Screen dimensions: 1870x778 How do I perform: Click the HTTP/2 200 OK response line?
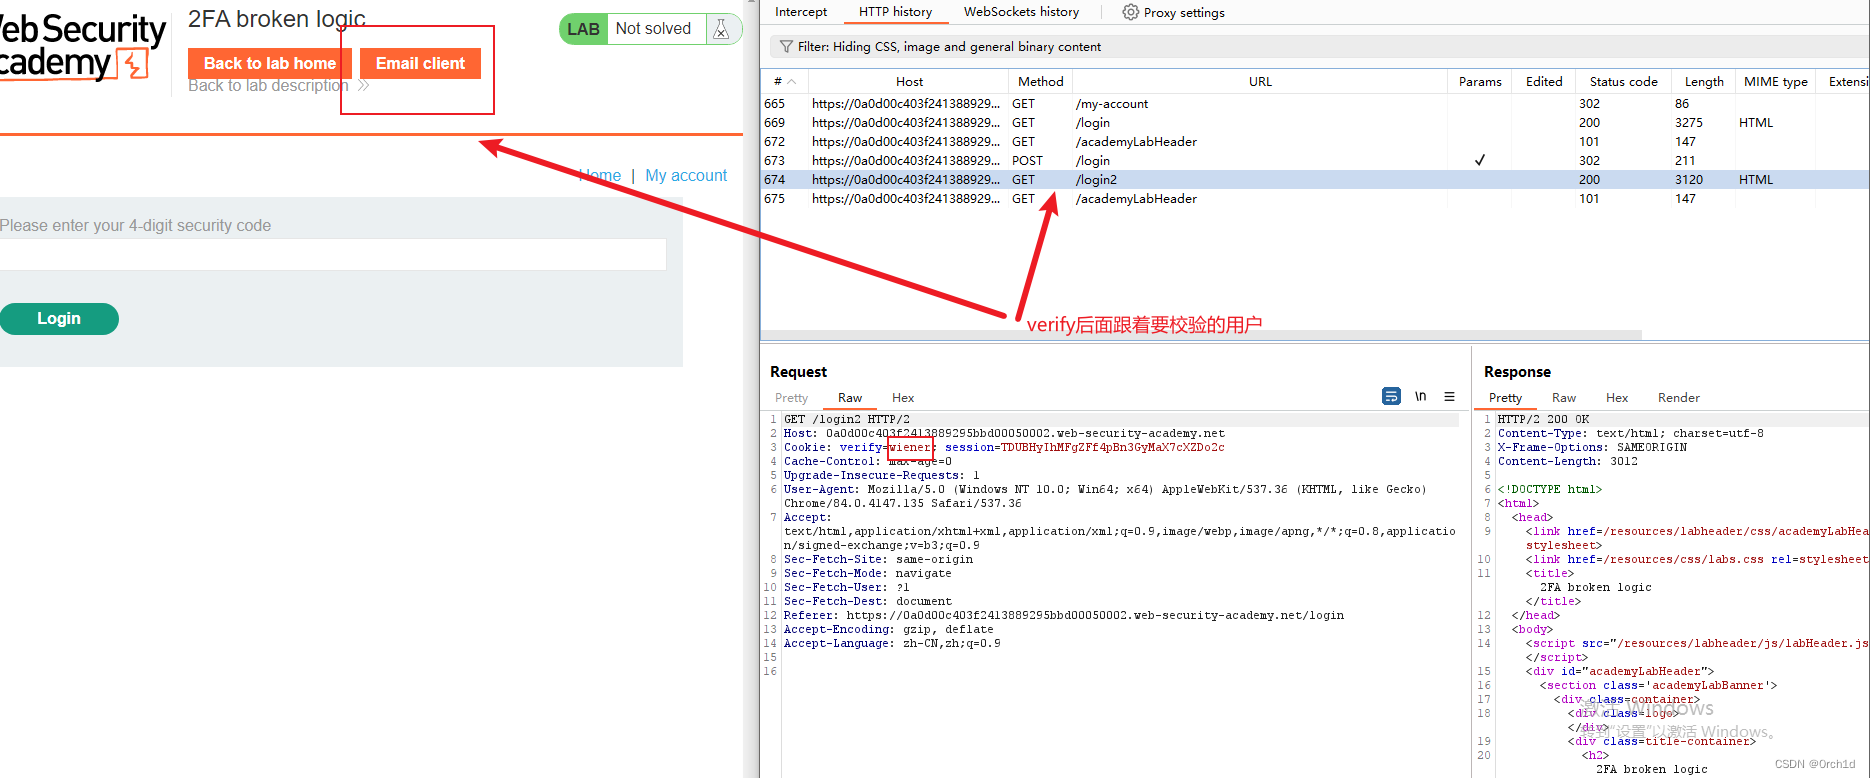click(1543, 419)
